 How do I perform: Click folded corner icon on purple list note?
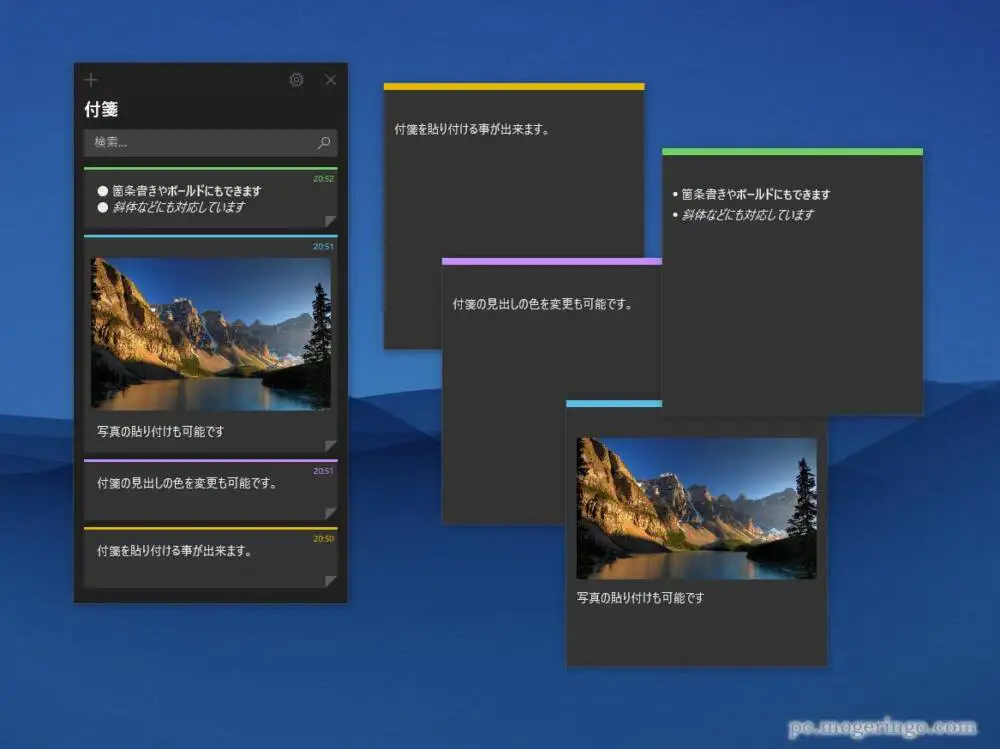click(x=330, y=513)
